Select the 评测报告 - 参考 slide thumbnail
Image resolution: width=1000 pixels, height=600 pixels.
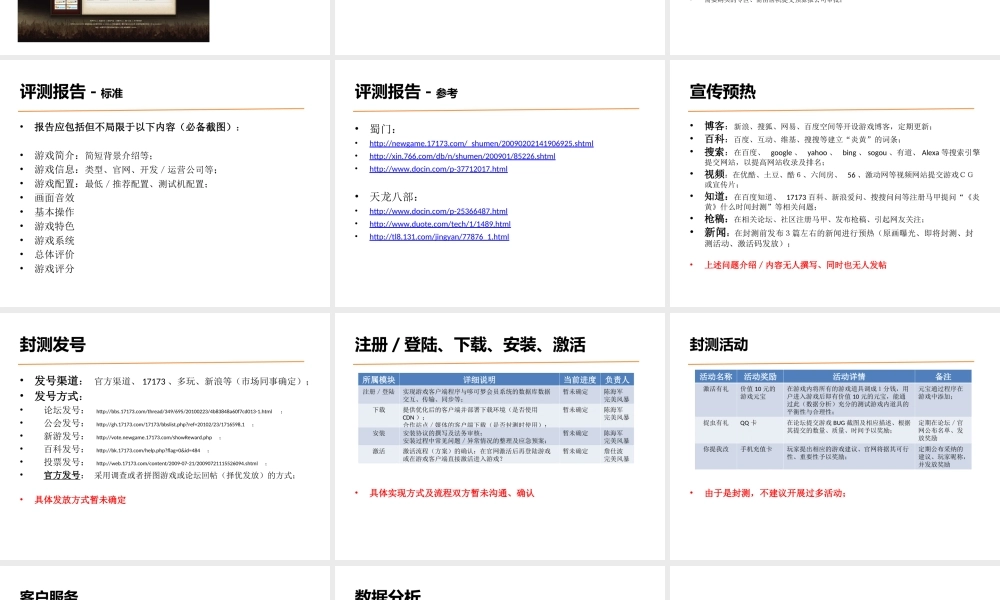(x=499, y=183)
